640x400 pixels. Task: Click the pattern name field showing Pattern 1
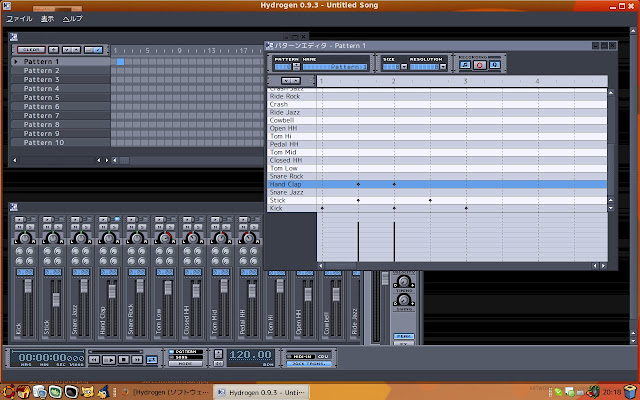[335, 67]
